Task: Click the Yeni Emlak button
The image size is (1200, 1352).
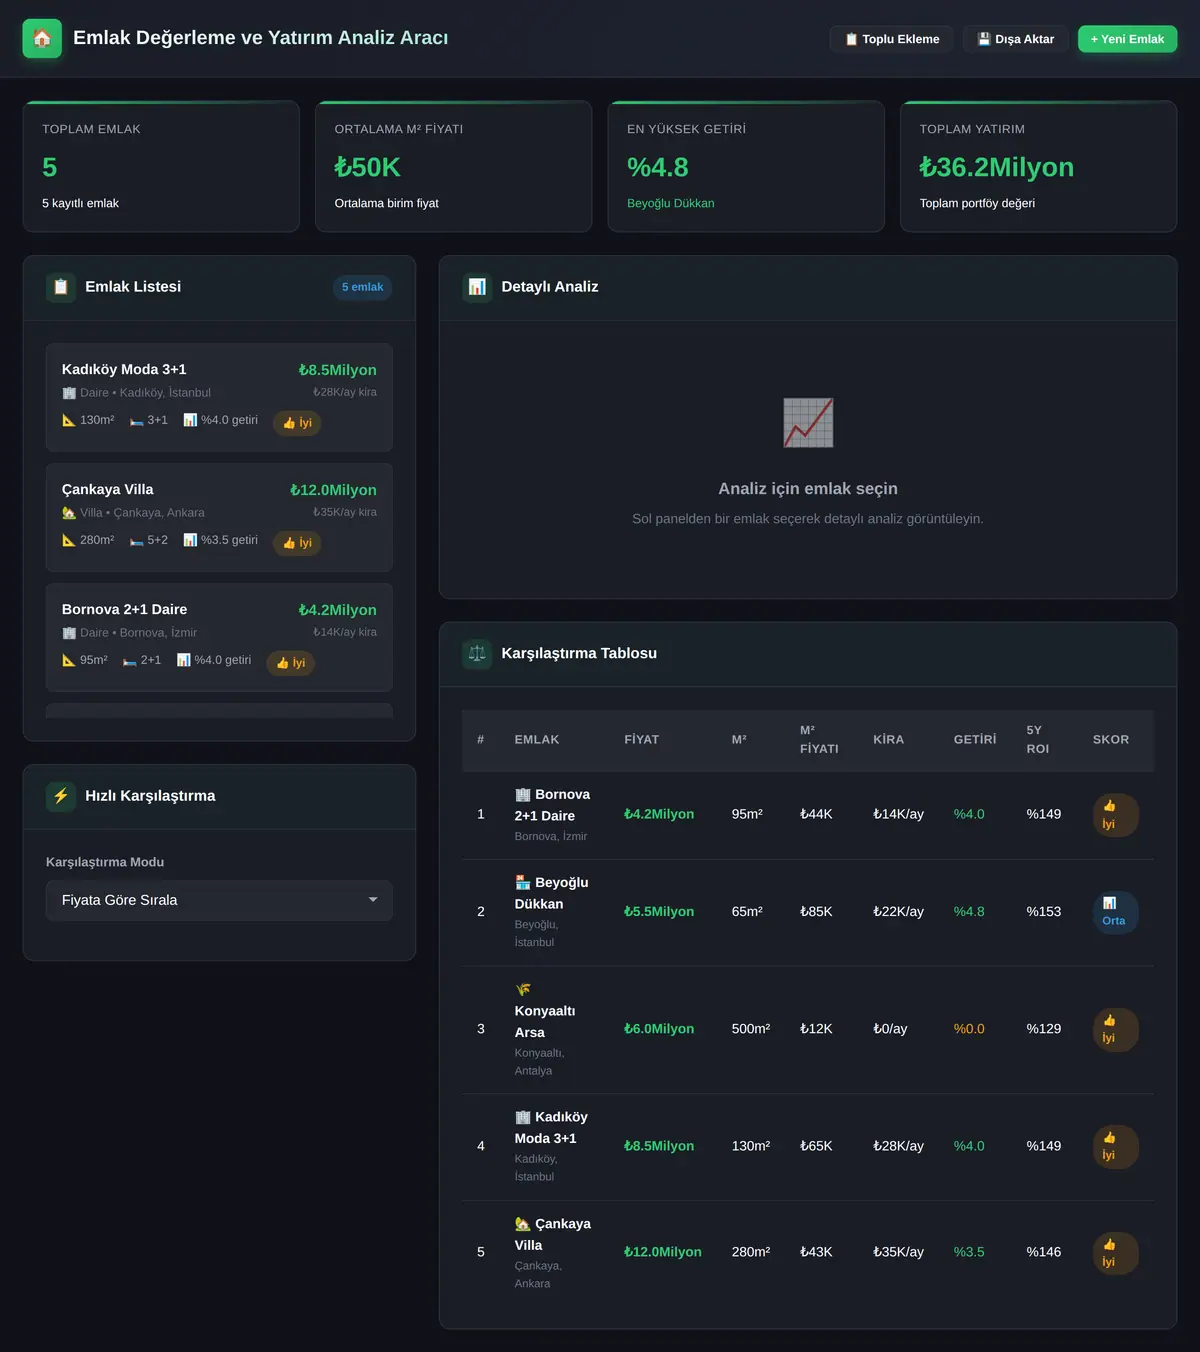Action: [x=1127, y=39]
